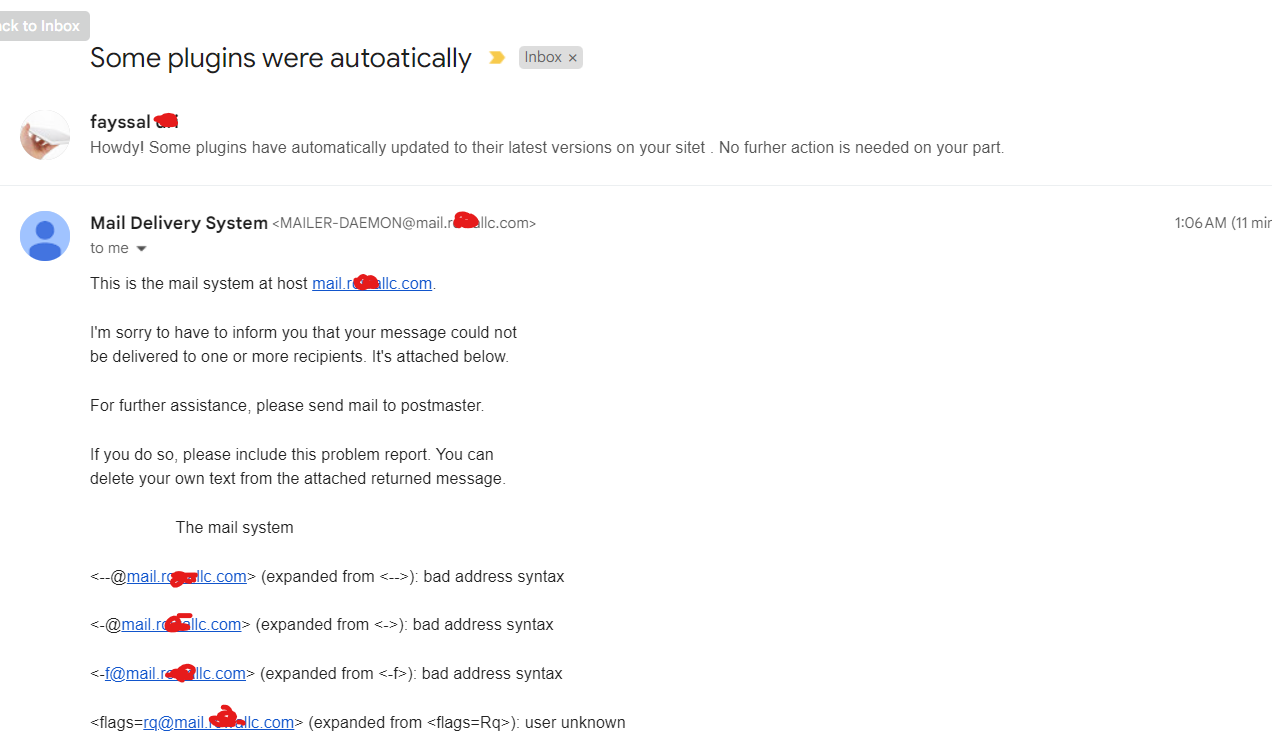This screenshot has height=747, width=1272.
Task: Select the 'Some plugins were autoatically' subject heading
Action: coord(280,58)
